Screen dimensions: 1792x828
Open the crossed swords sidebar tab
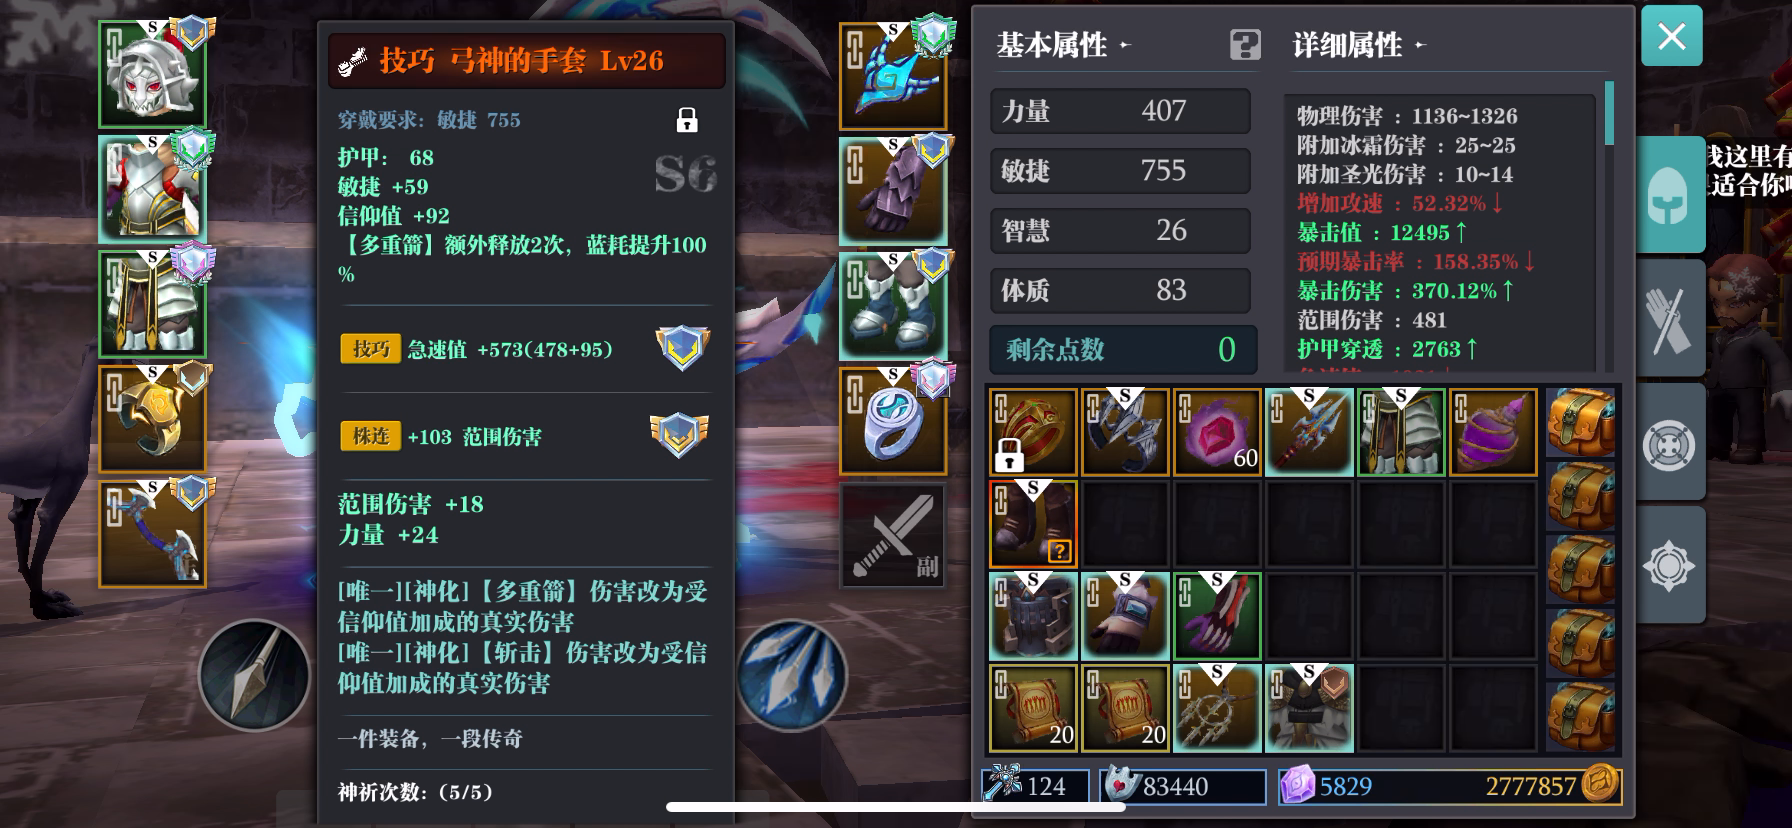pyautogui.click(x=1669, y=319)
